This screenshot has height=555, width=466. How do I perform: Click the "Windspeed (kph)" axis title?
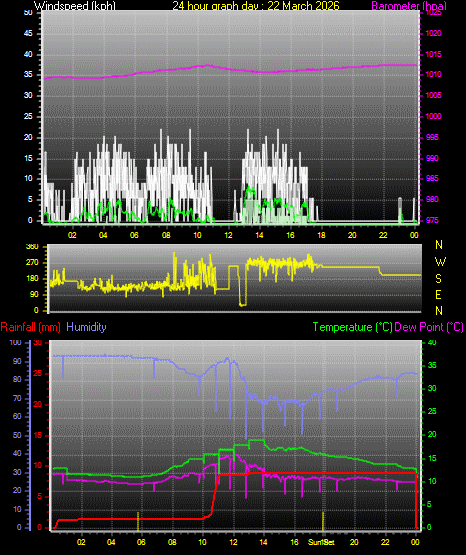pos(75,6)
